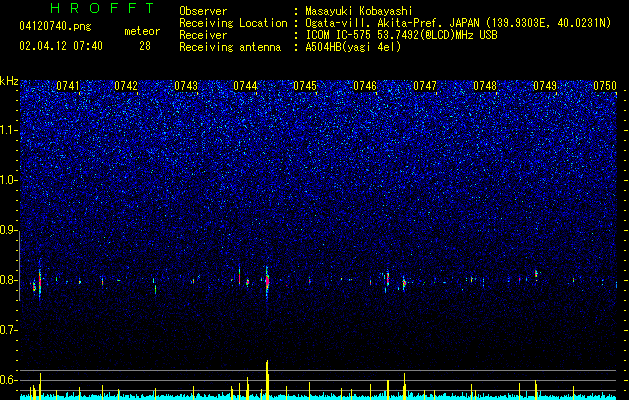Click the 0749 time marker

tap(545, 86)
